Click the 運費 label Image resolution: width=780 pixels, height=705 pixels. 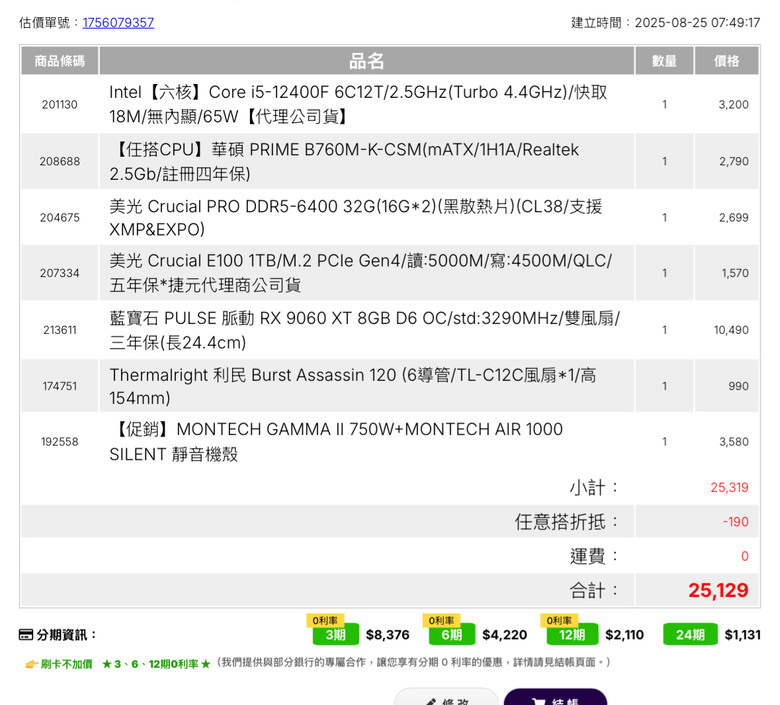594,556
